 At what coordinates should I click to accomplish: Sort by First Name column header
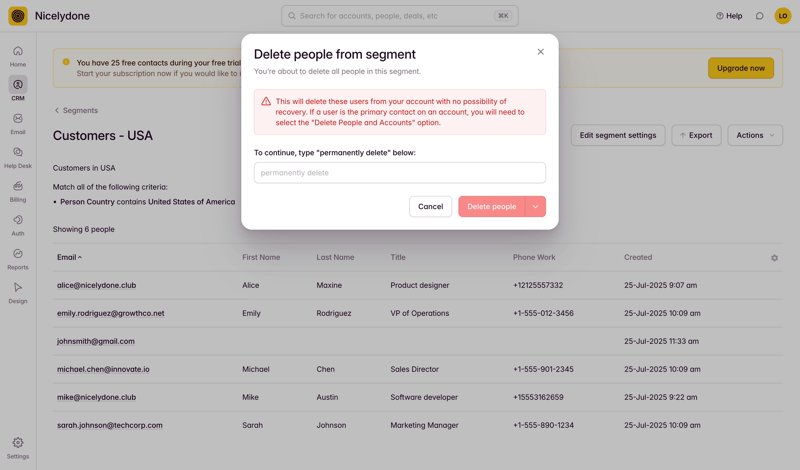tap(261, 257)
